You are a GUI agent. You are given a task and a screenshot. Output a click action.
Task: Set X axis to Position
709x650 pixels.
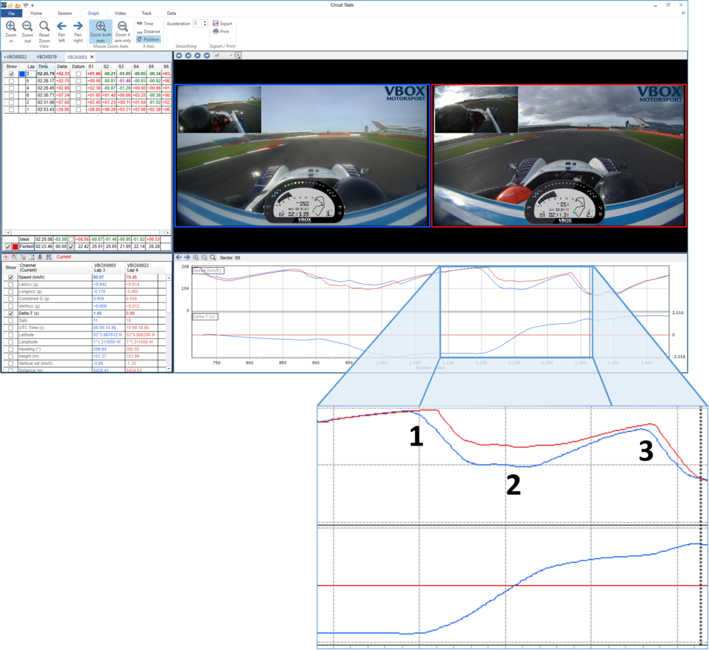coord(148,39)
